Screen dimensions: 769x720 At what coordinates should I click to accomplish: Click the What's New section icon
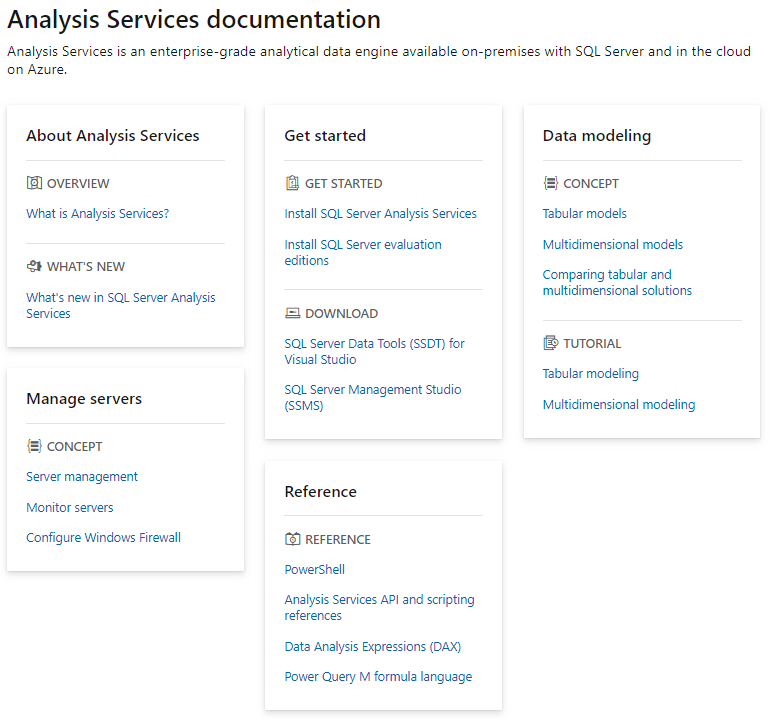(34, 266)
